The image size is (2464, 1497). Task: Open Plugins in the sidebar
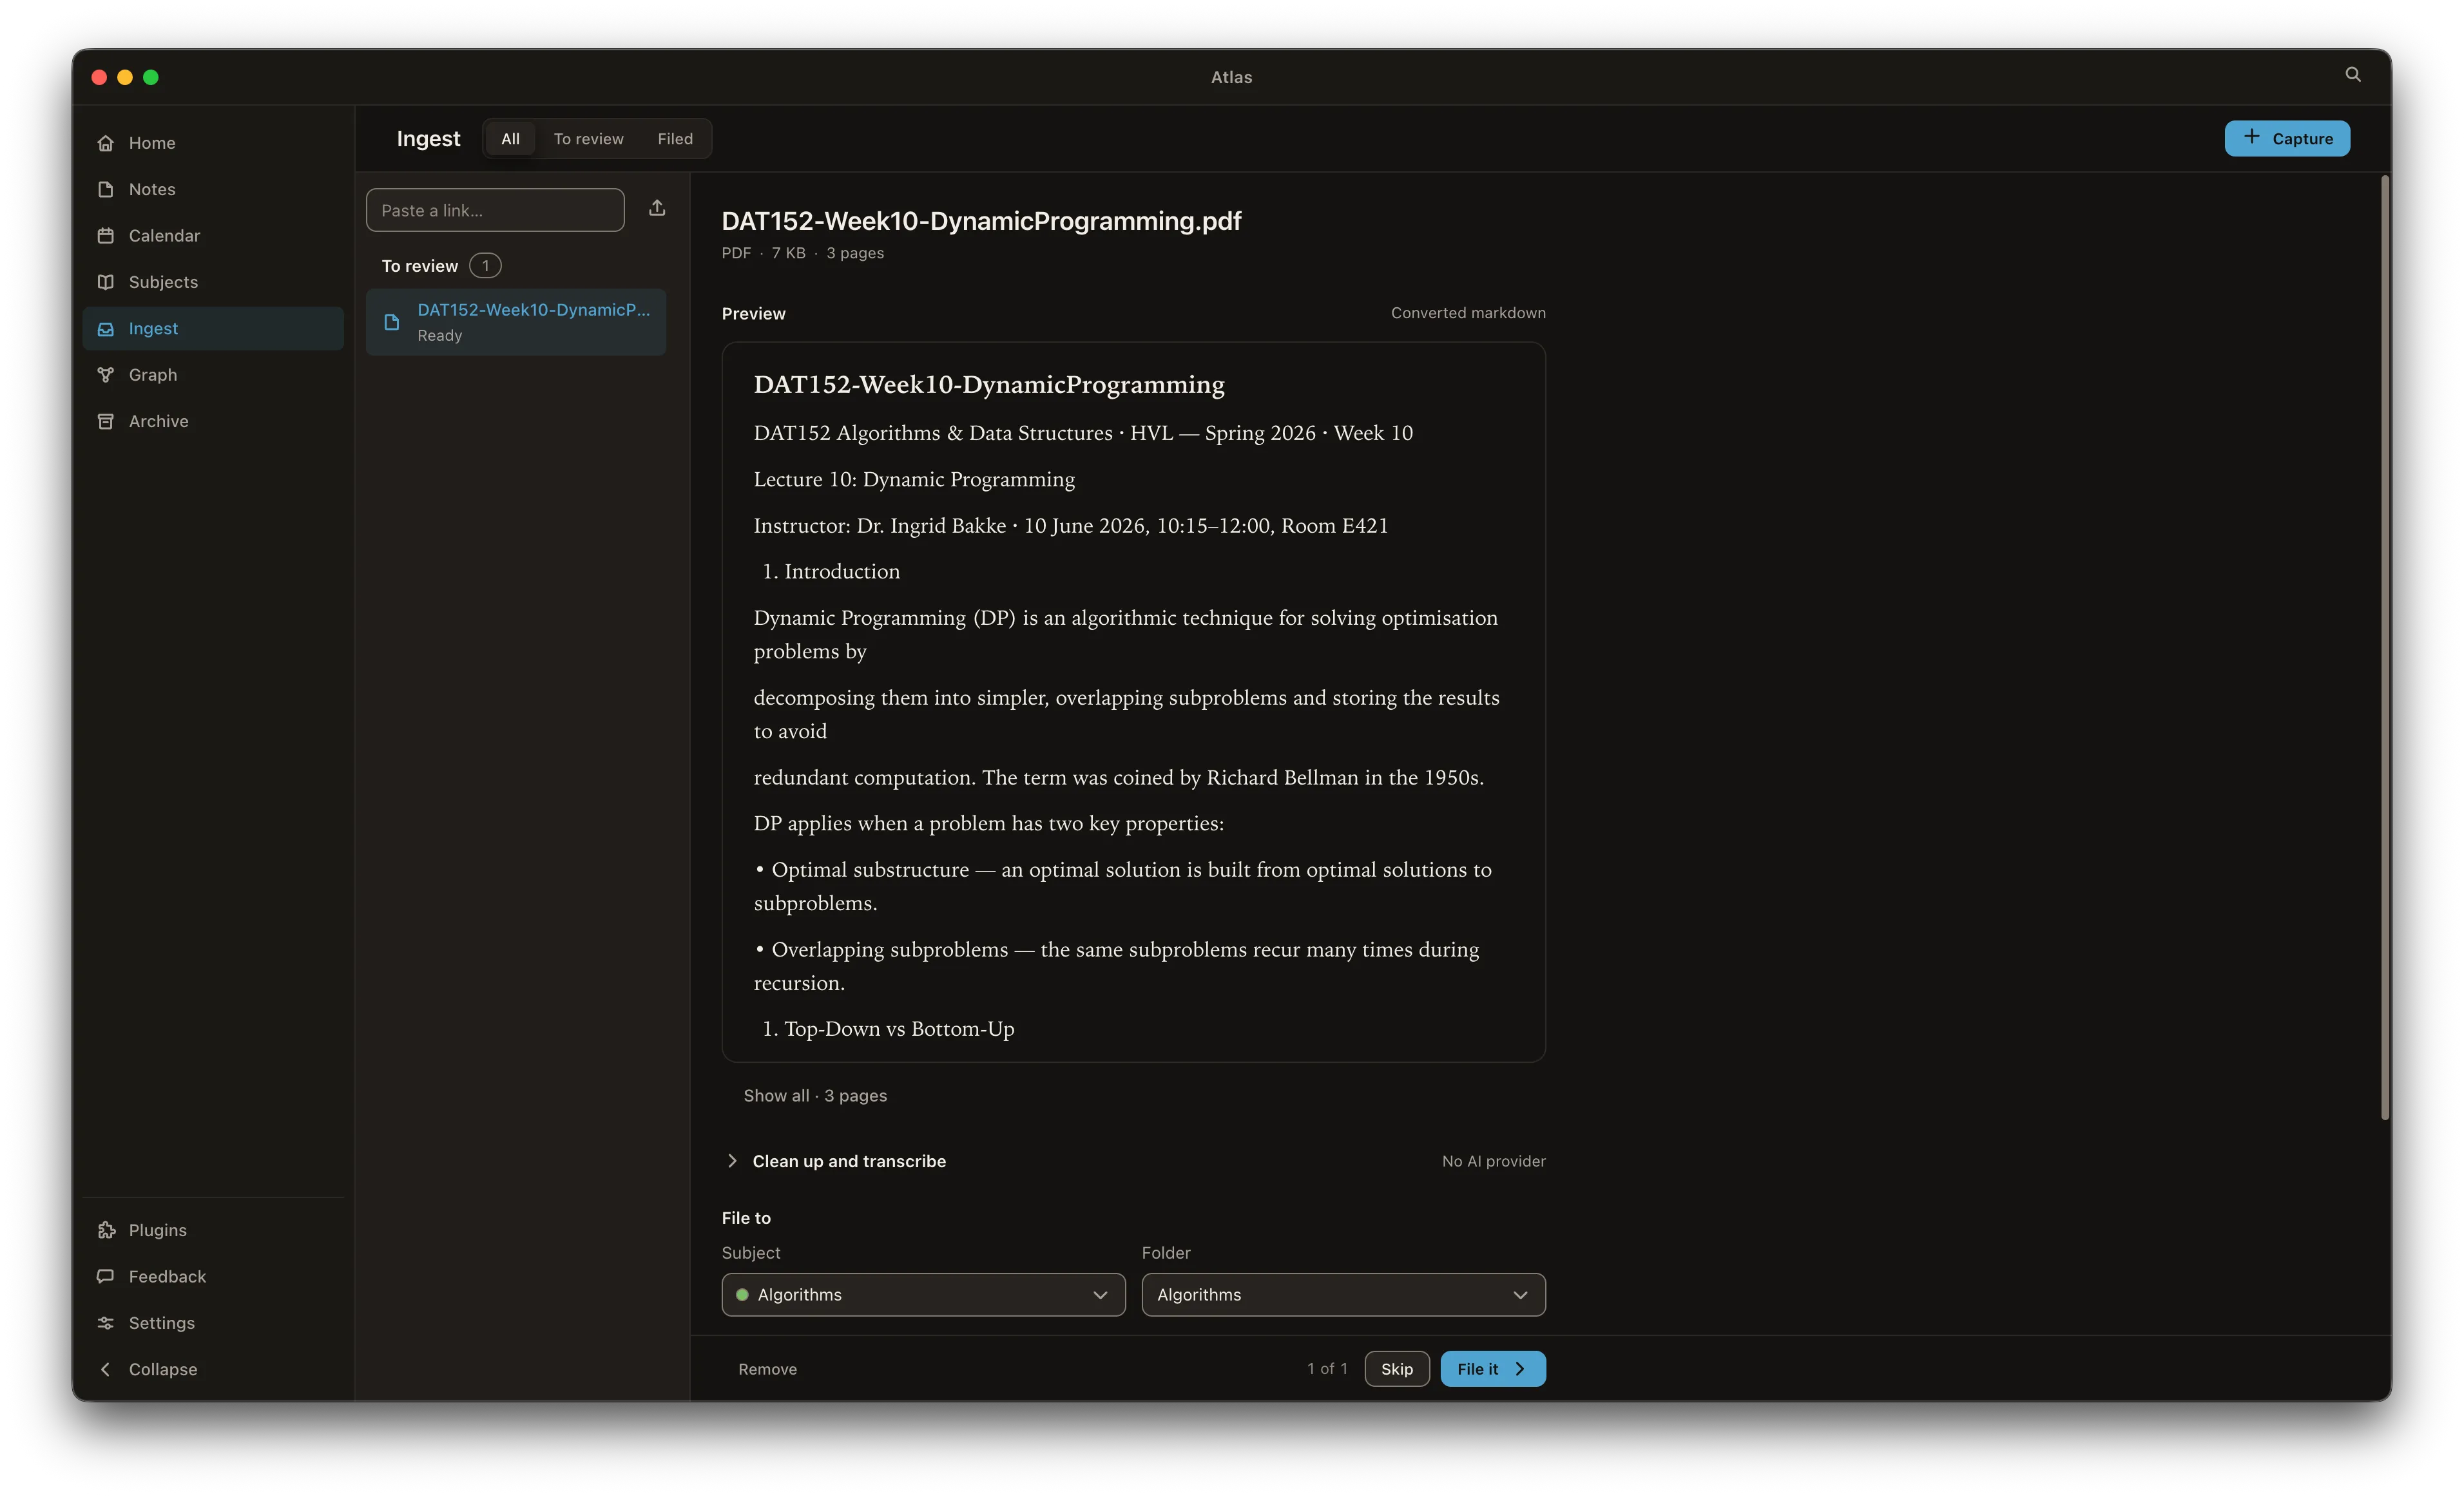coord(213,1230)
